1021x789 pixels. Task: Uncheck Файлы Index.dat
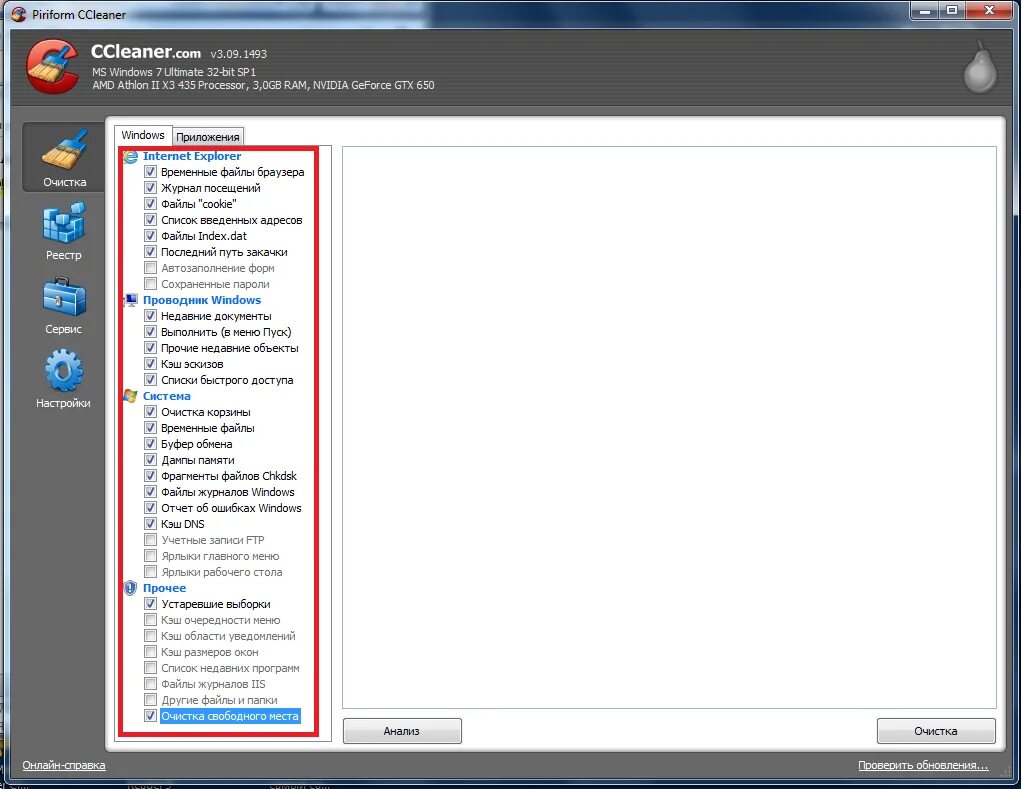coord(150,236)
